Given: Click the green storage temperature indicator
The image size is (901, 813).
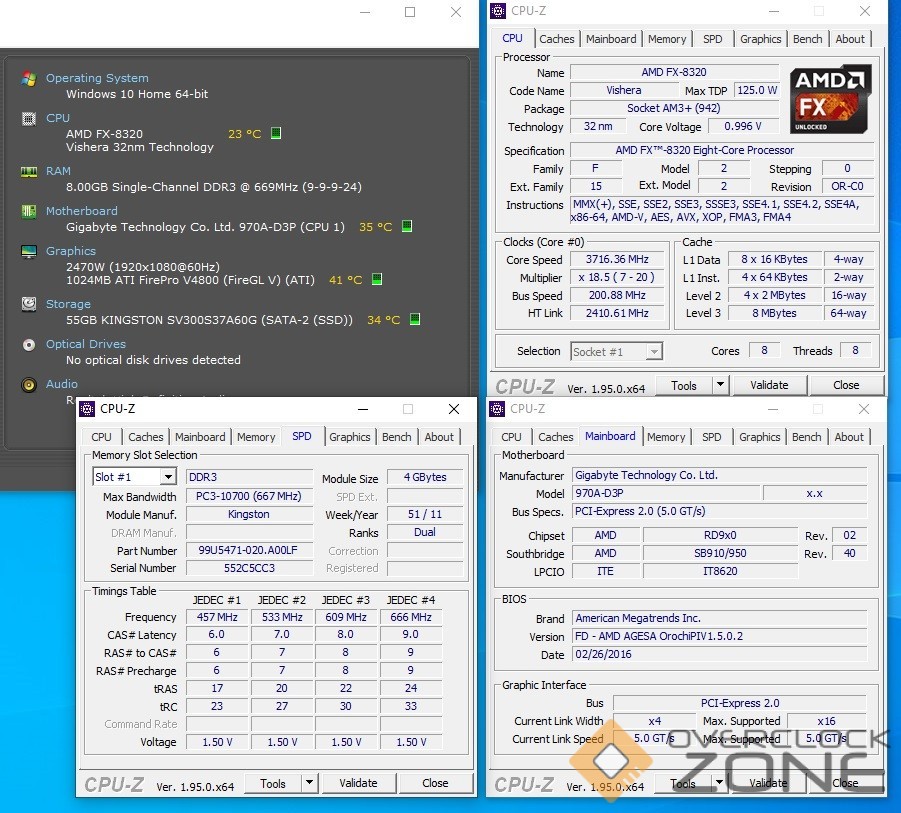Looking at the screenshot, I should pos(415,319).
